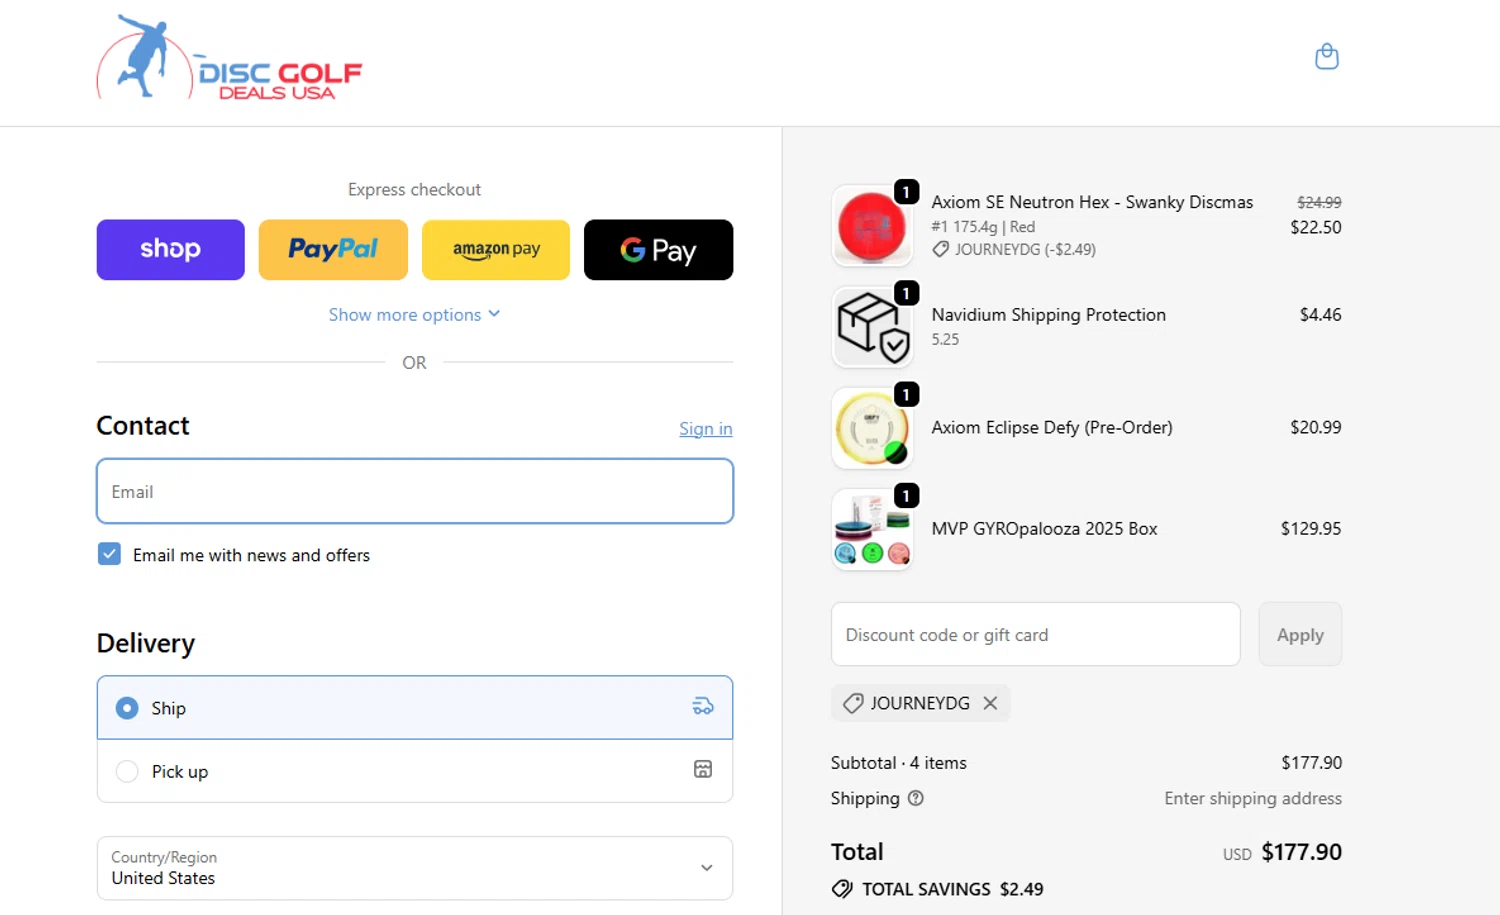Image resolution: width=1500 pixels, height=915 pixels.
Task: Click the store pickup icon
Action: point(703,769)
